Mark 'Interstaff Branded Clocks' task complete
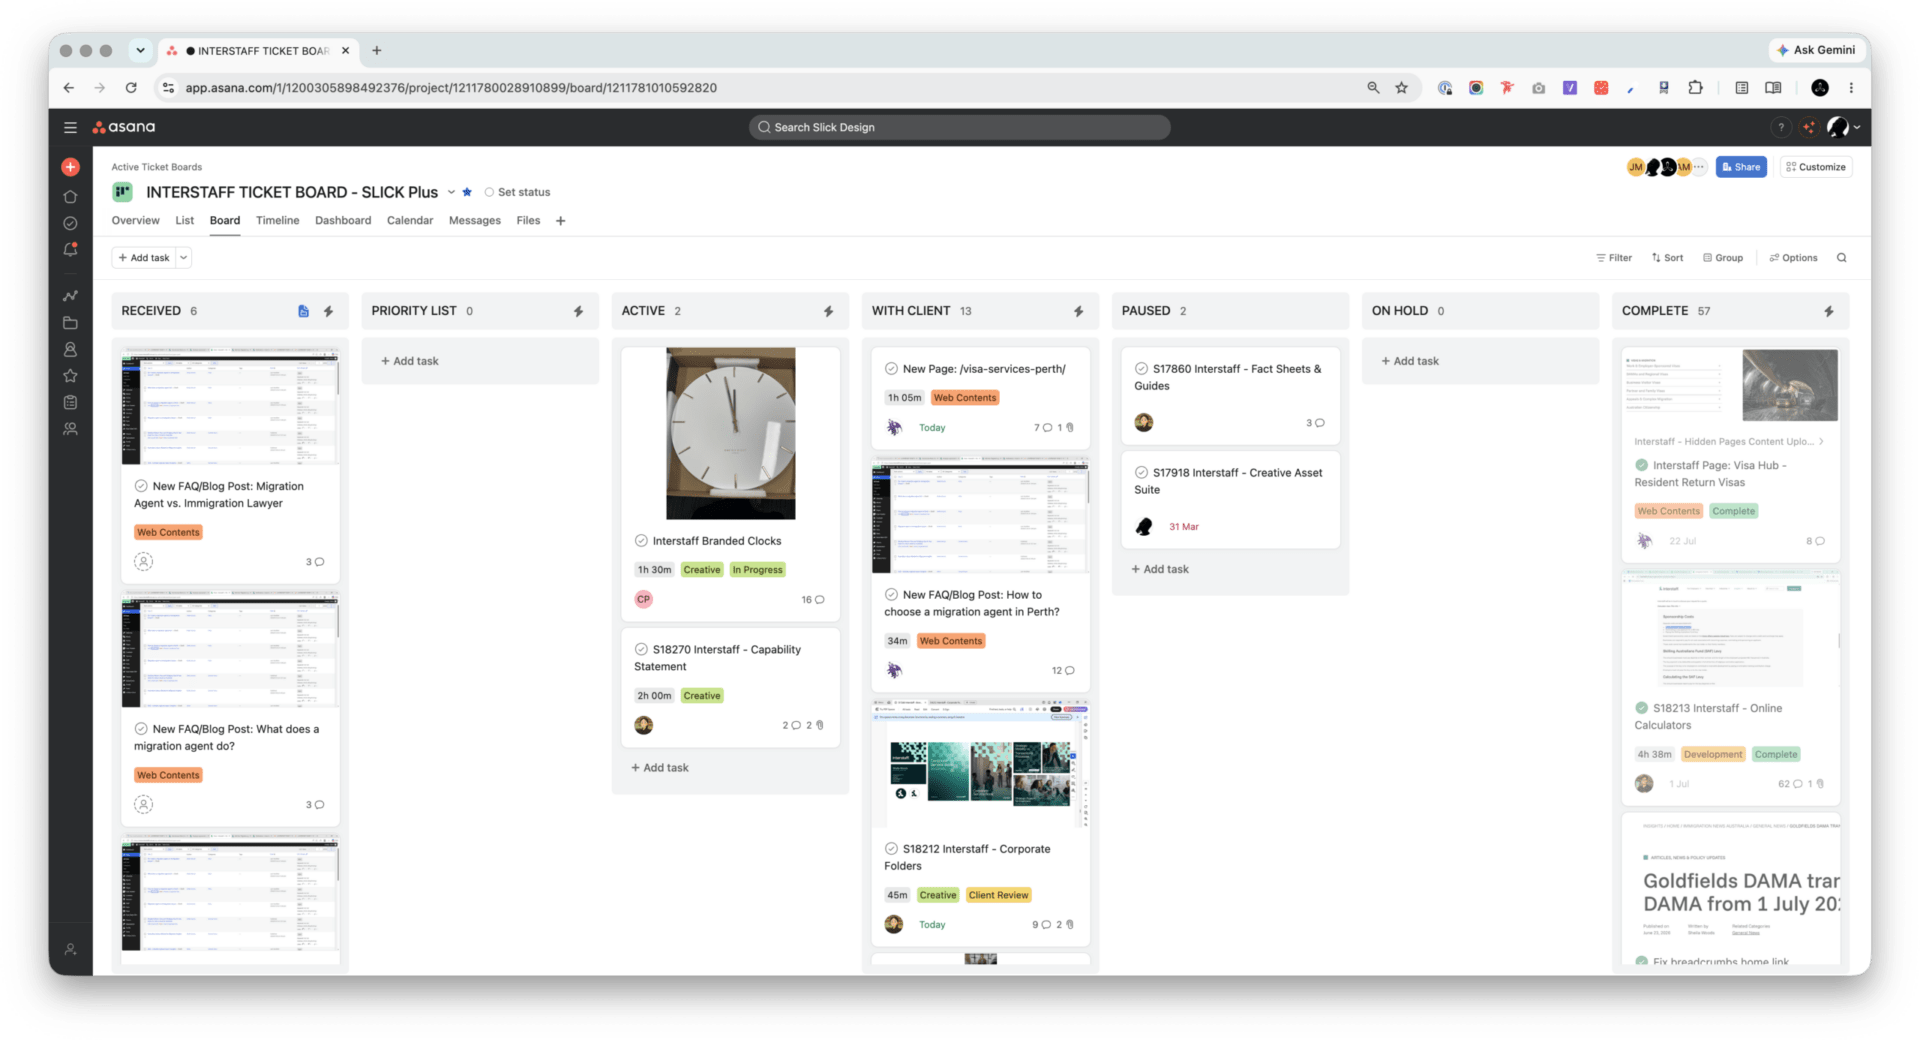Viewport: 1920px width, 1040px height. [x=641, y=541]
